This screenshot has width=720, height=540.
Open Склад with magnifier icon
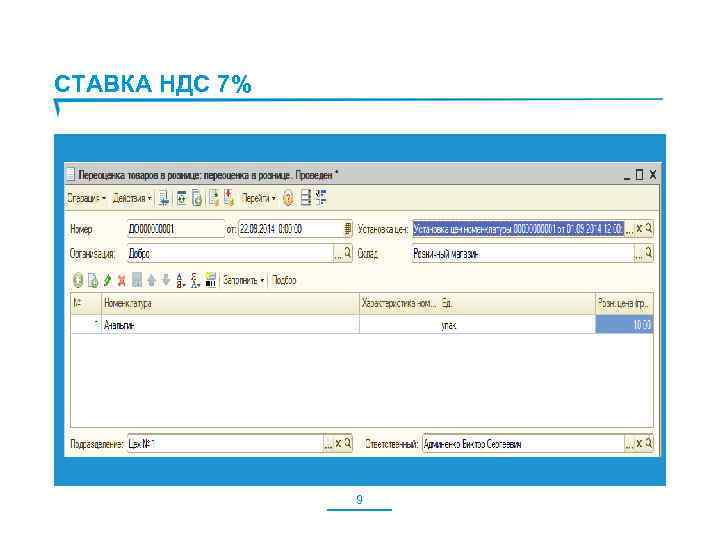tap(649, 253)
